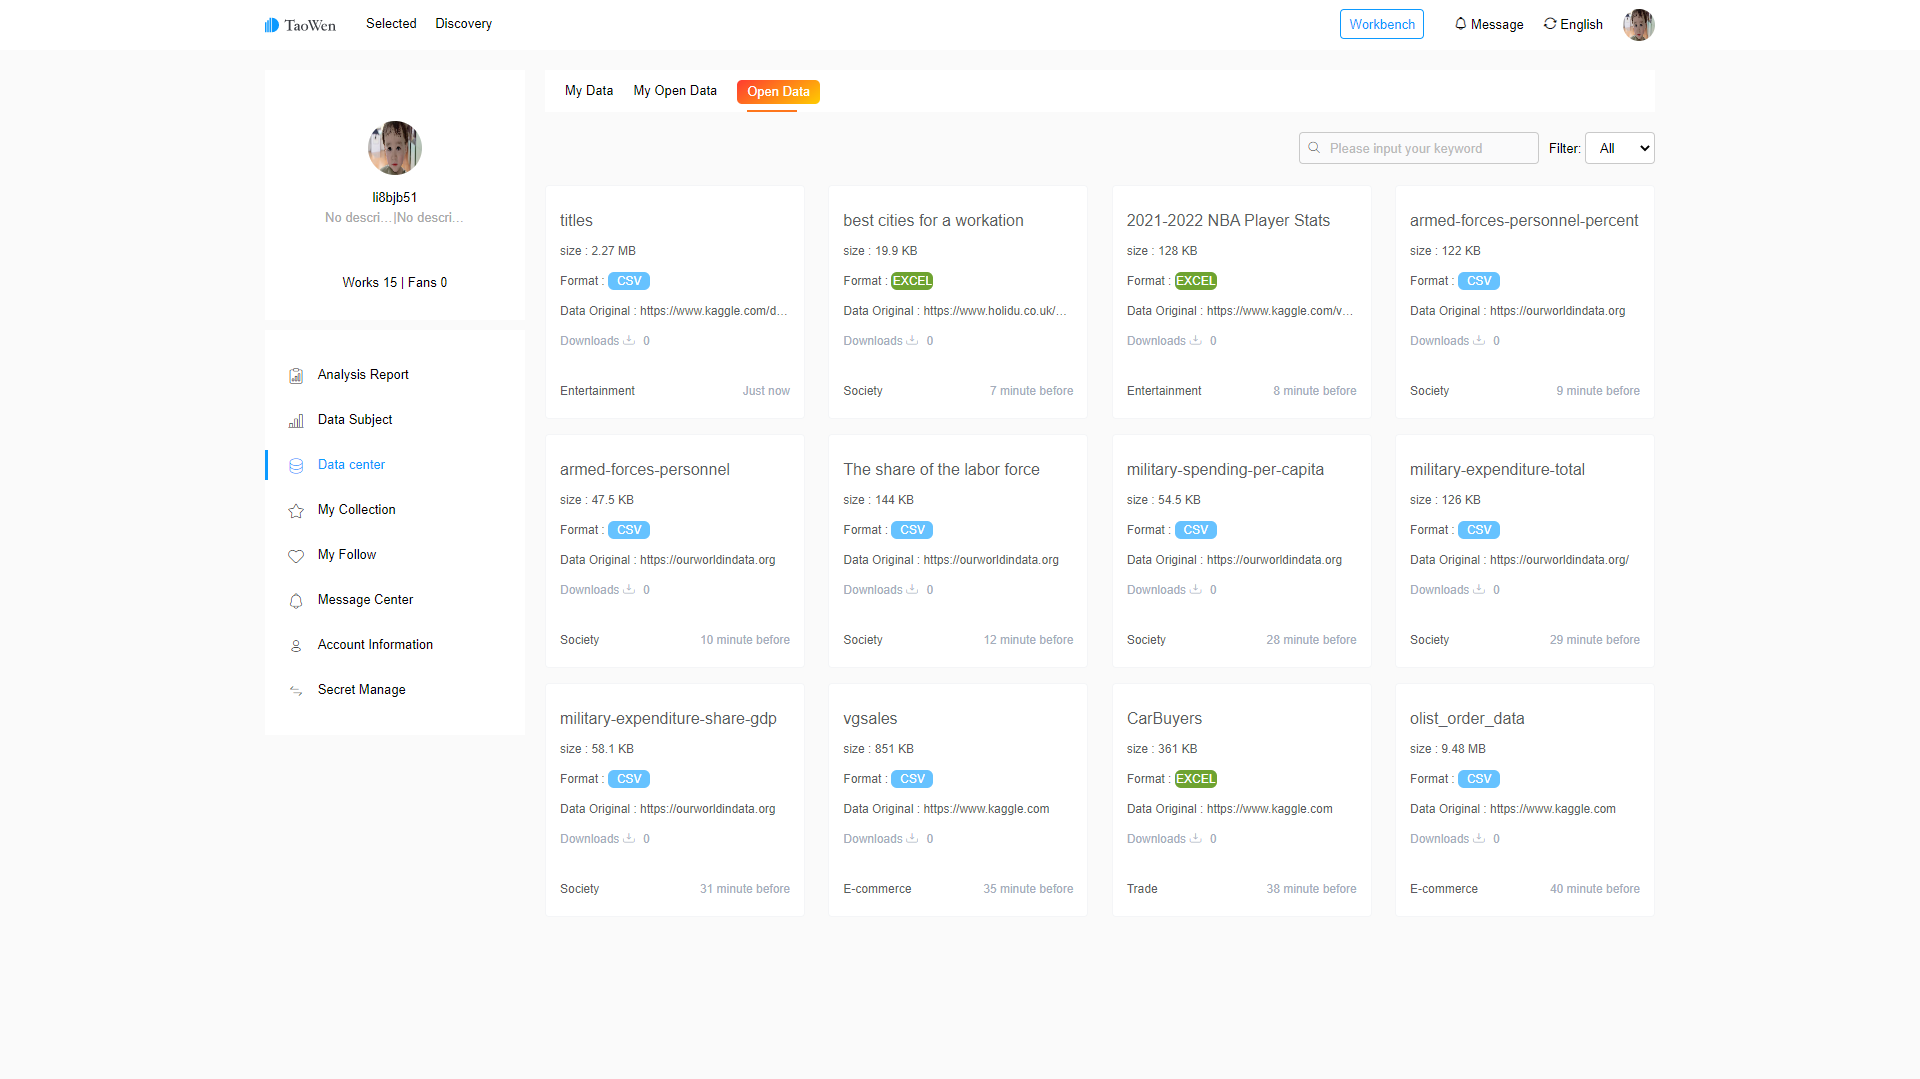Click download icon on military-expenditure-total card

1478,589
